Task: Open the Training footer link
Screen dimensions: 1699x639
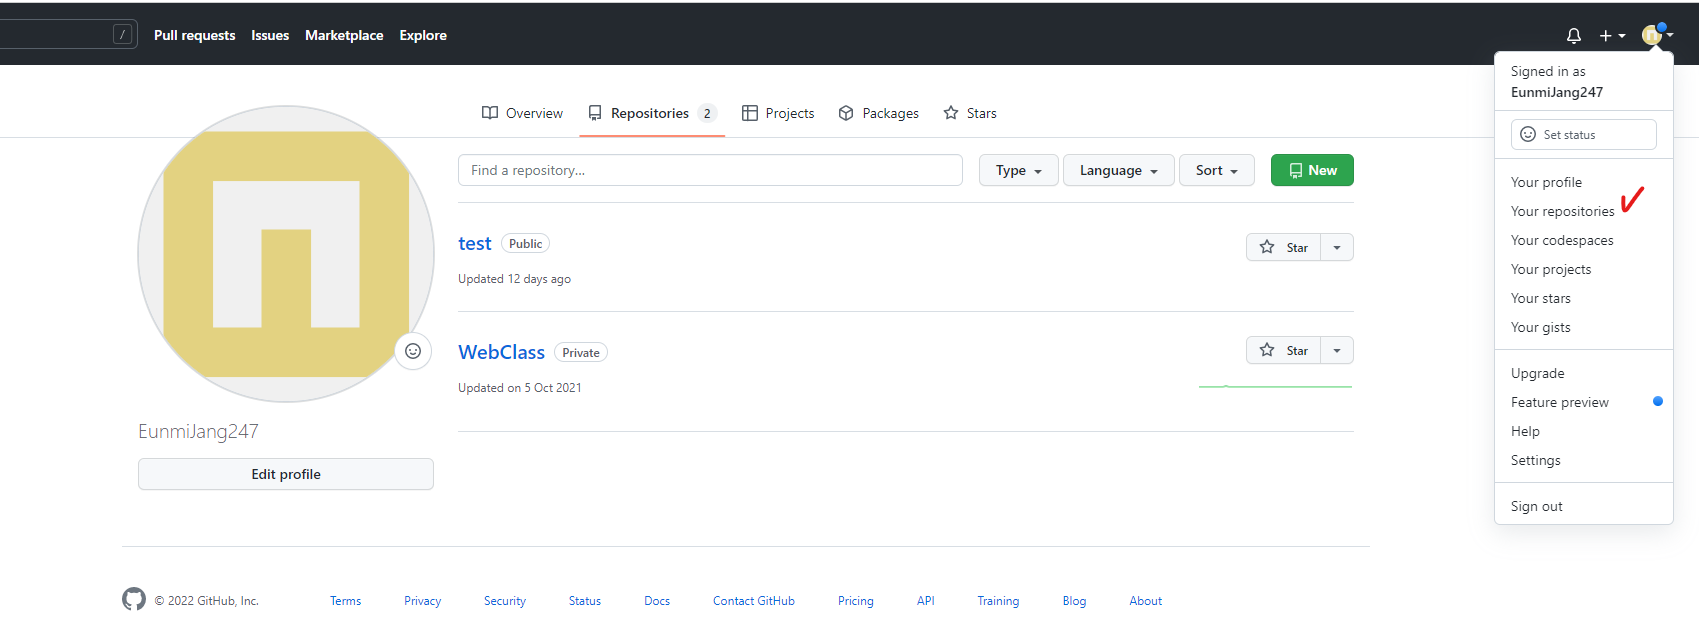Action: coord(998,601)
